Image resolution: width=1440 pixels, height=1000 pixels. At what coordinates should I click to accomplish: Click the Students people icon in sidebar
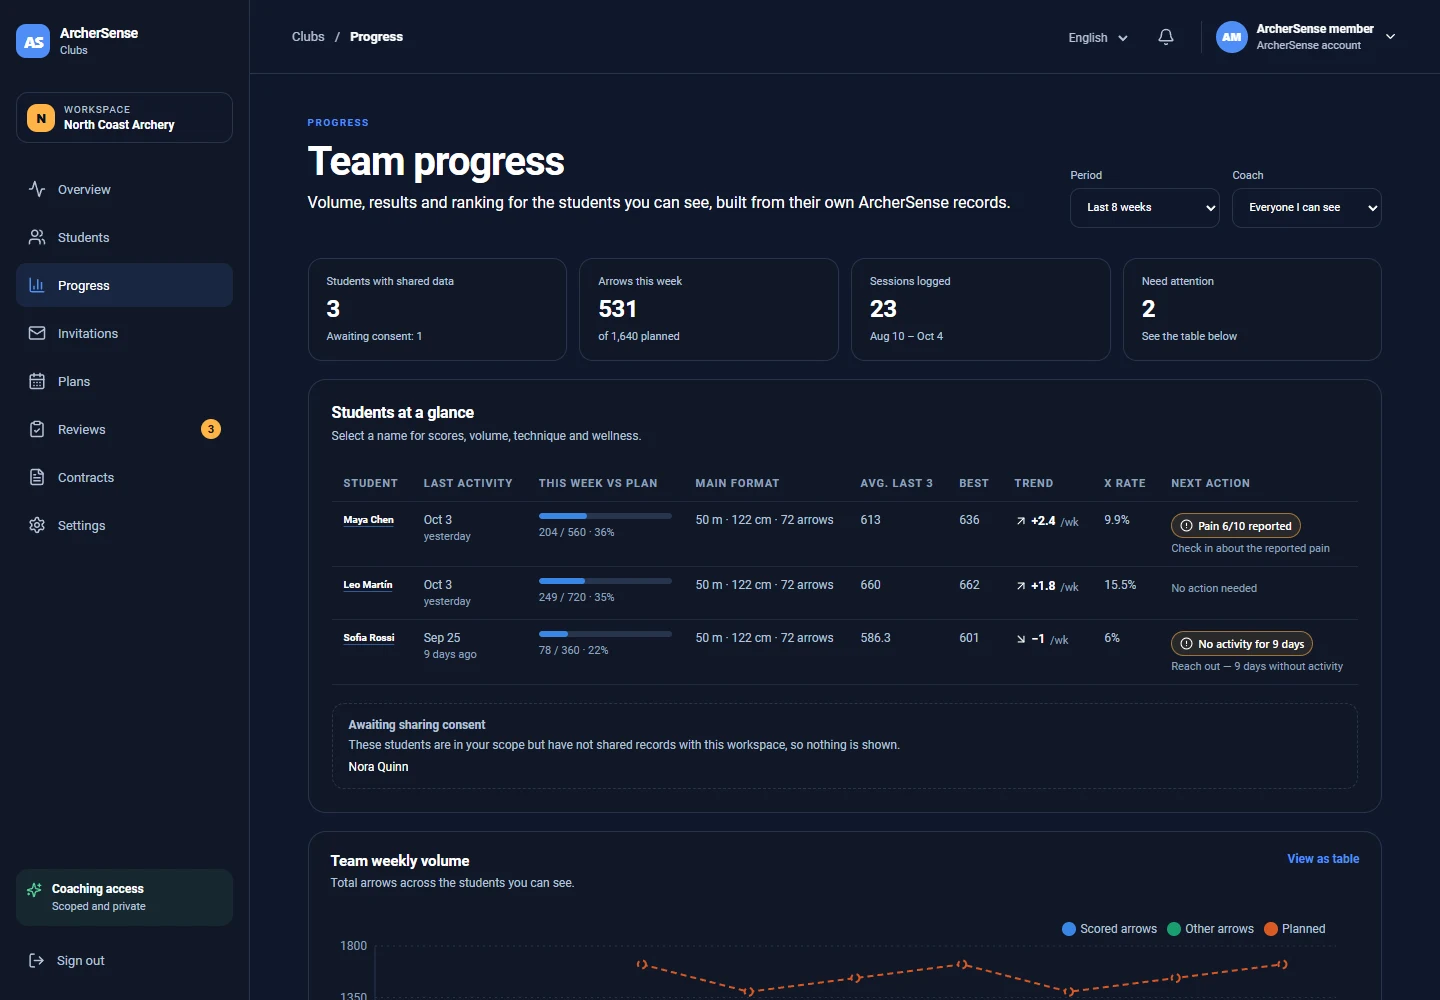point(37,237)
